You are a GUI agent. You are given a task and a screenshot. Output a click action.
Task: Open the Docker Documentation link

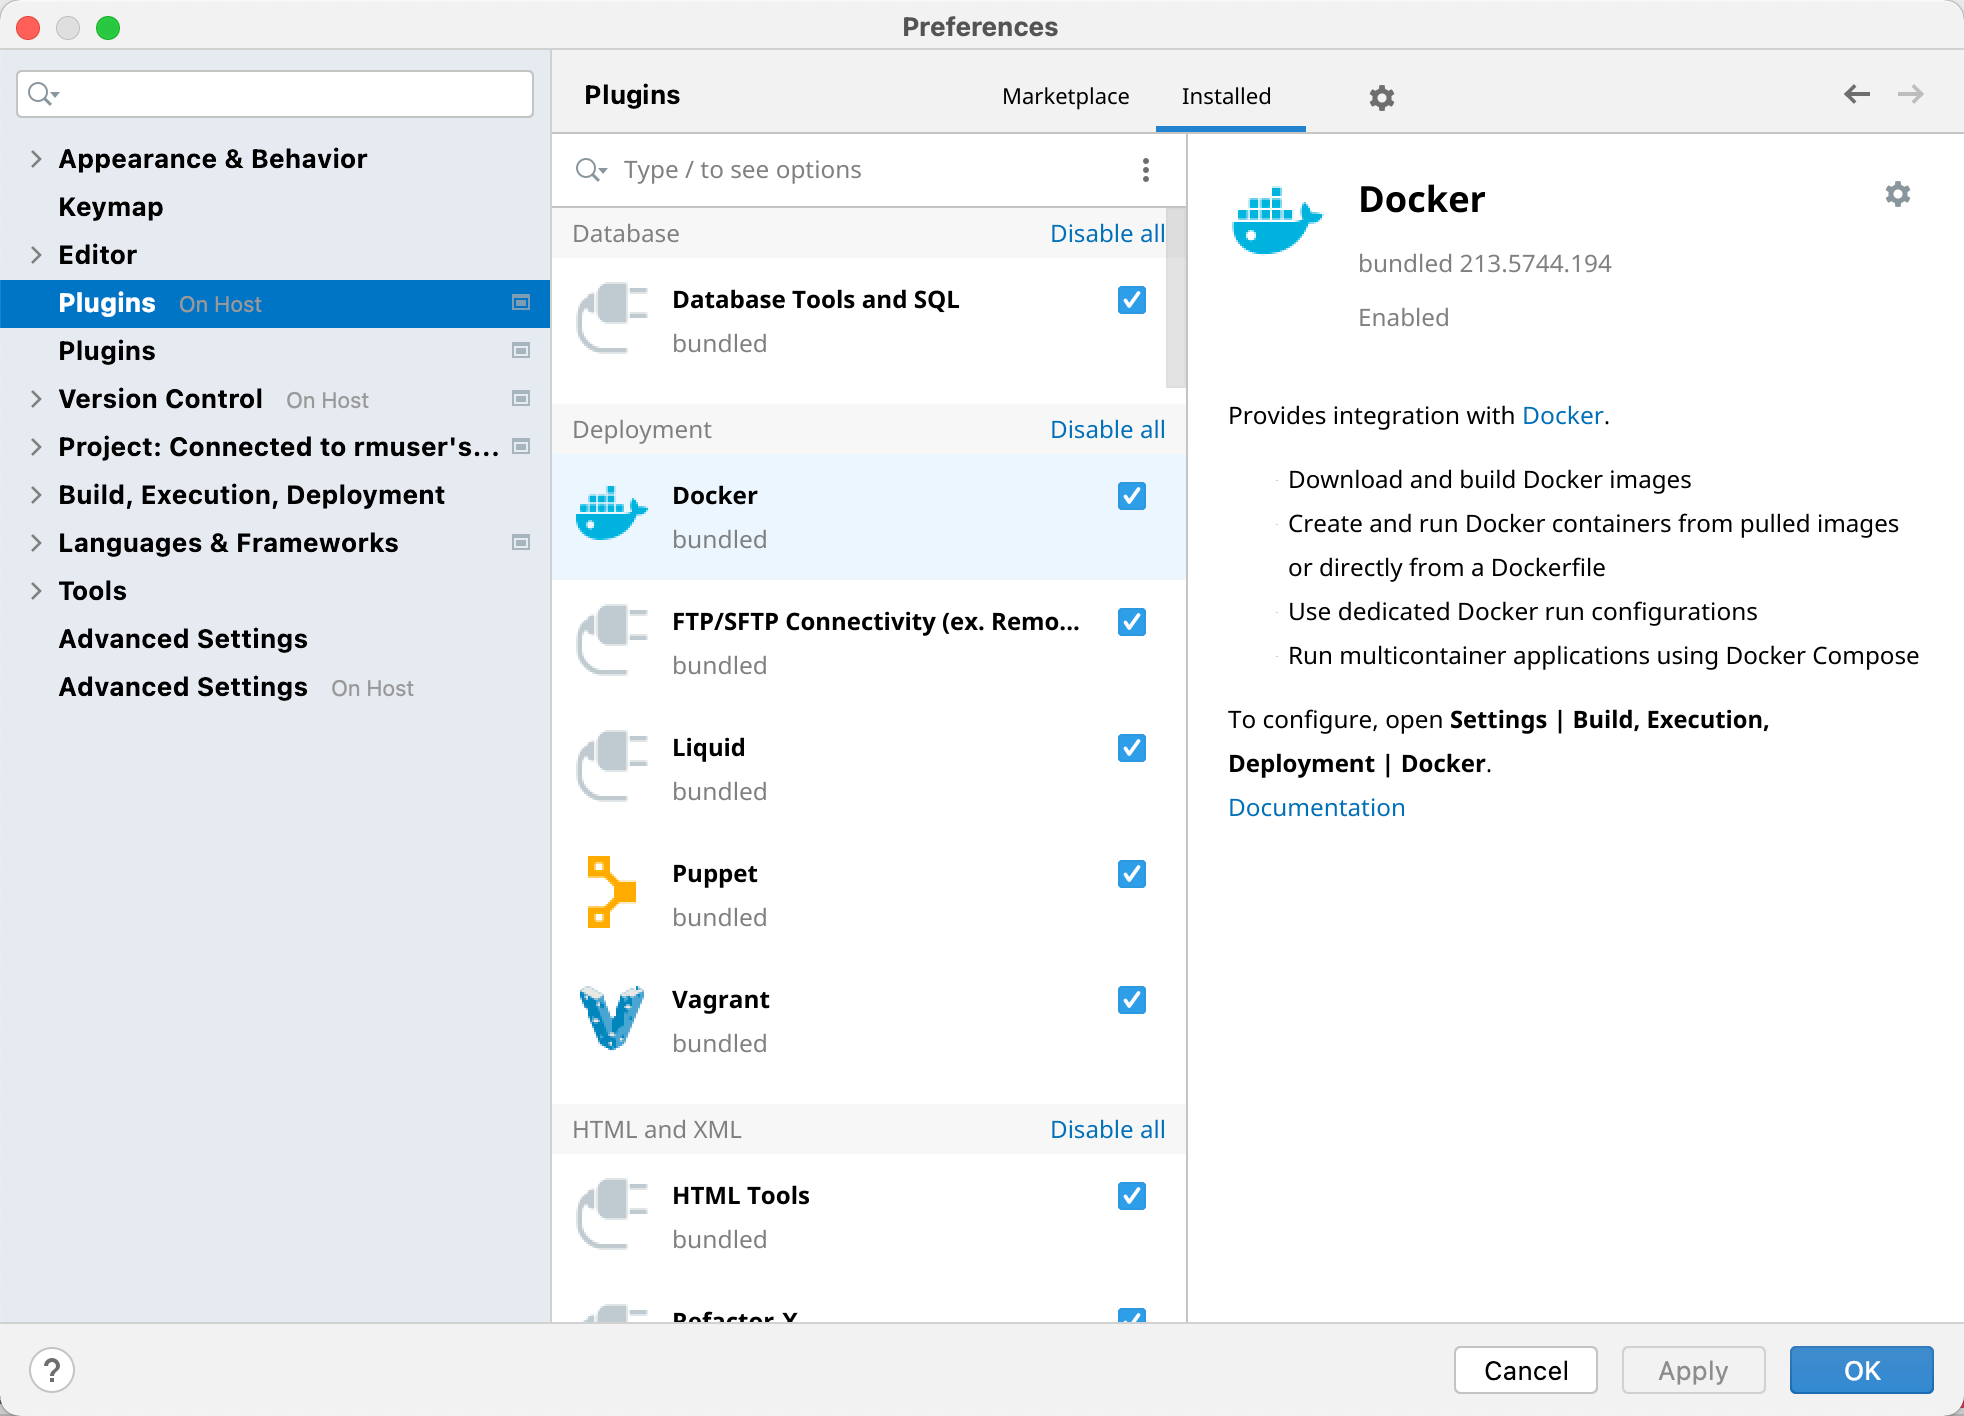point(1316,807)
